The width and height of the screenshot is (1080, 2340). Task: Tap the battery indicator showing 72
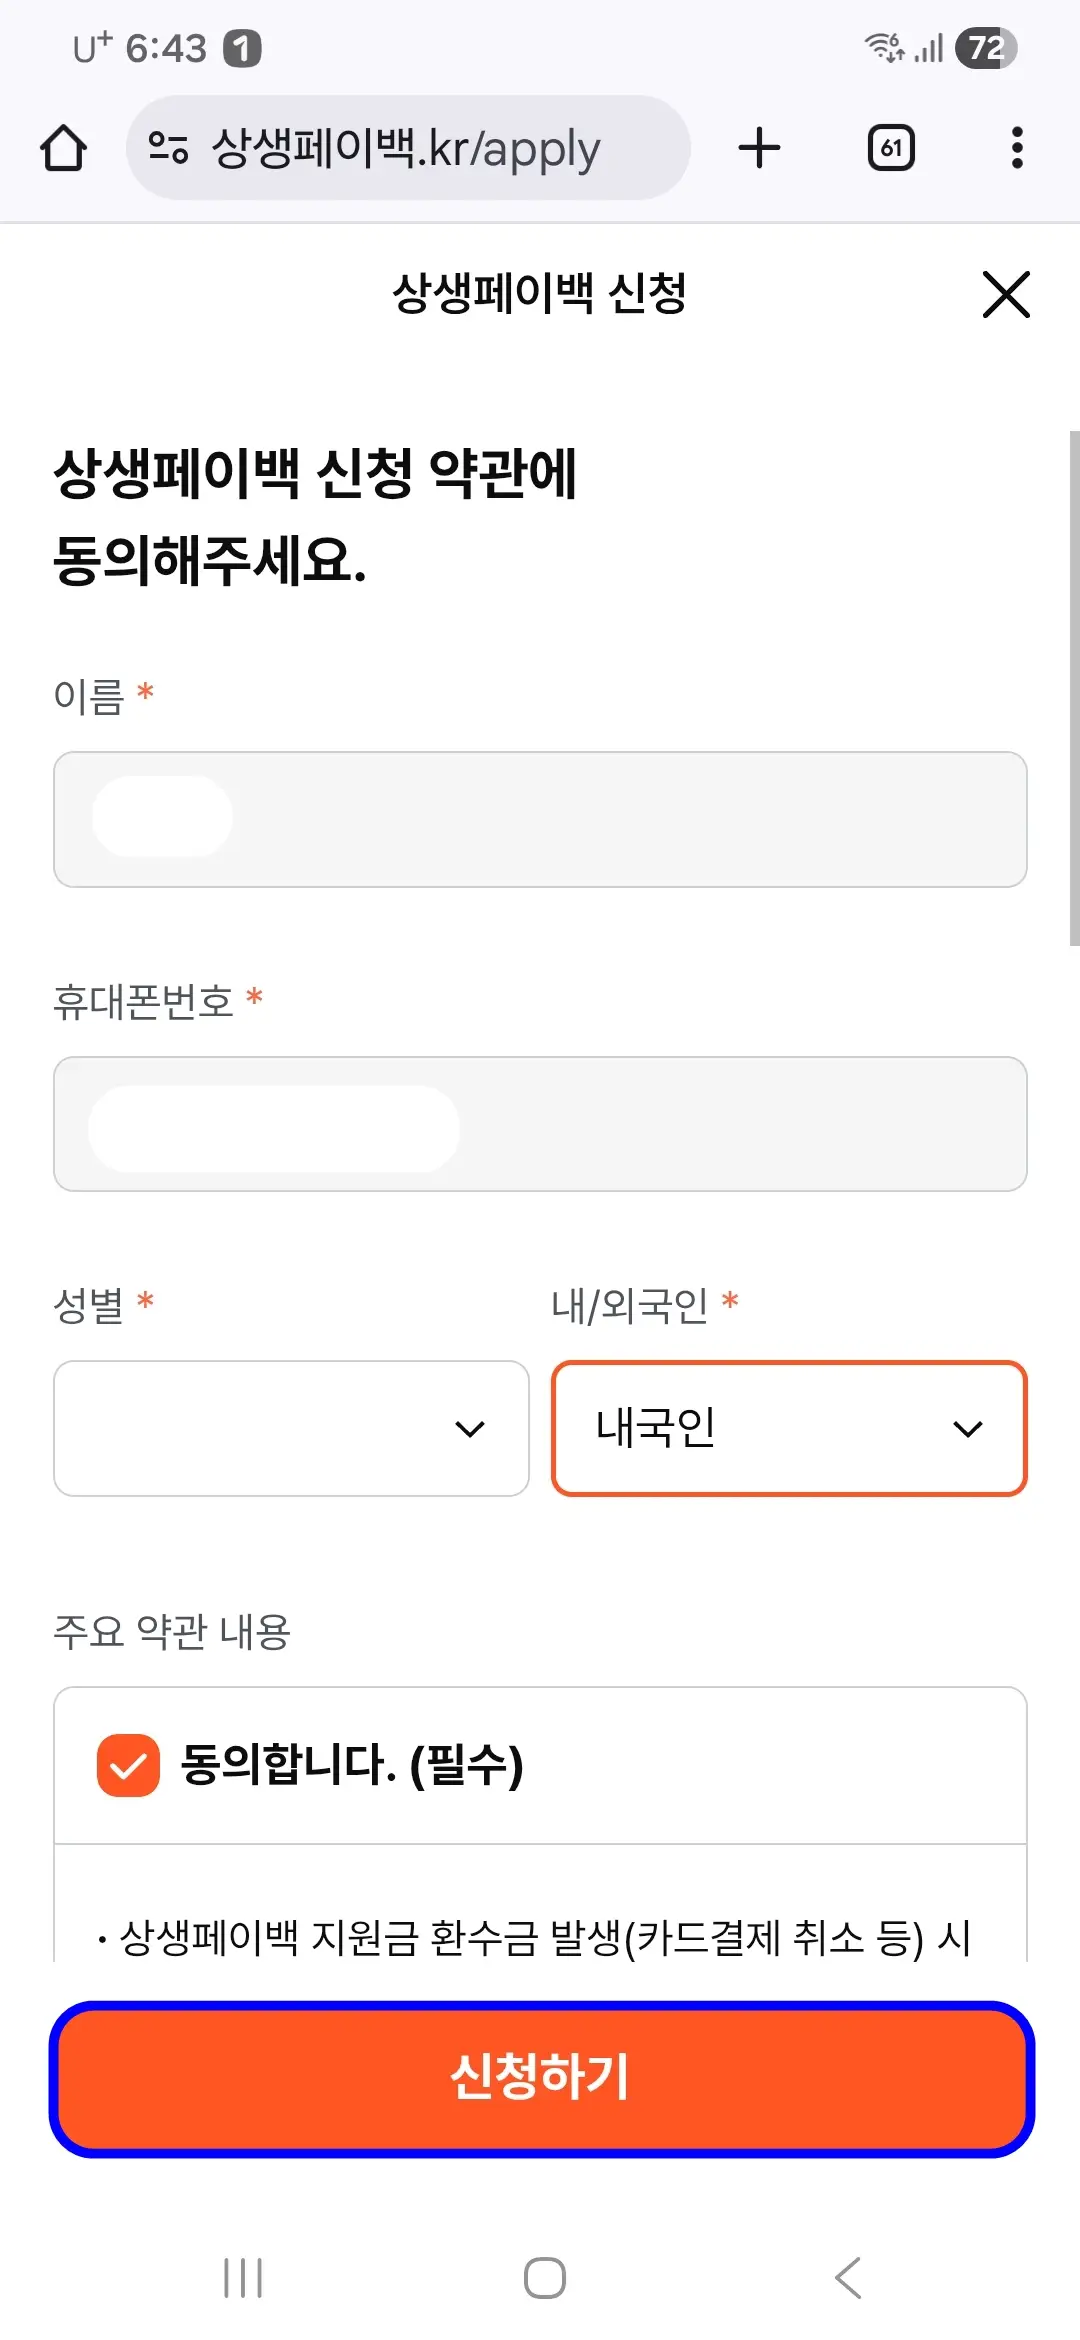point(981,47)
